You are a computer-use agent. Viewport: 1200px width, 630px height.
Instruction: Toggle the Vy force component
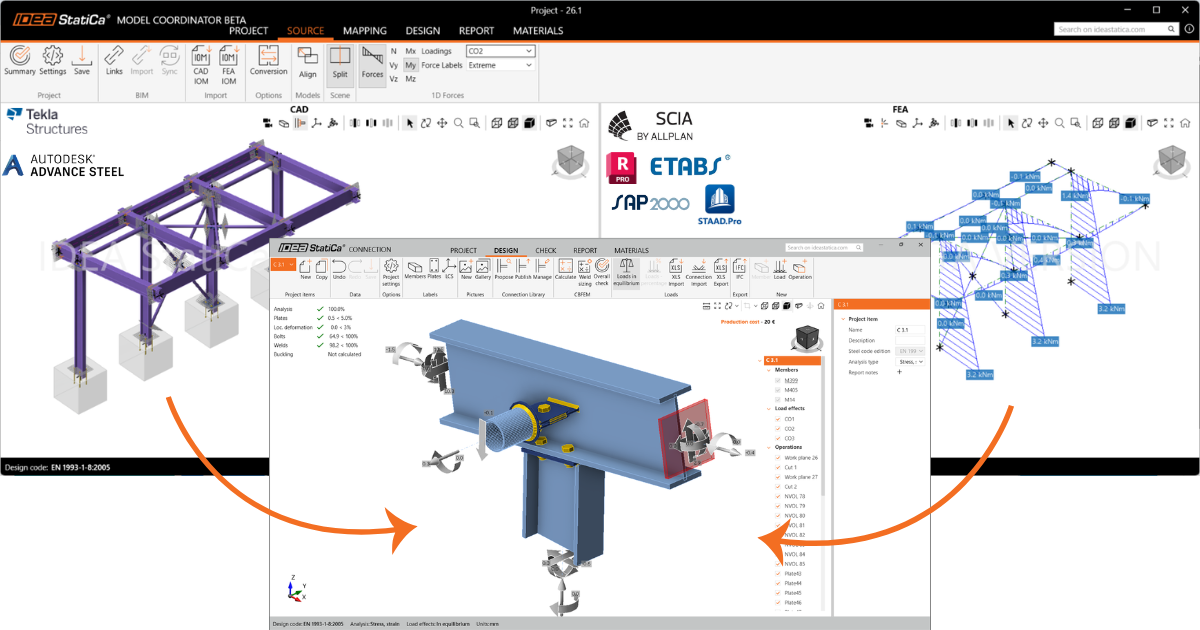click(x=394, y=65)
